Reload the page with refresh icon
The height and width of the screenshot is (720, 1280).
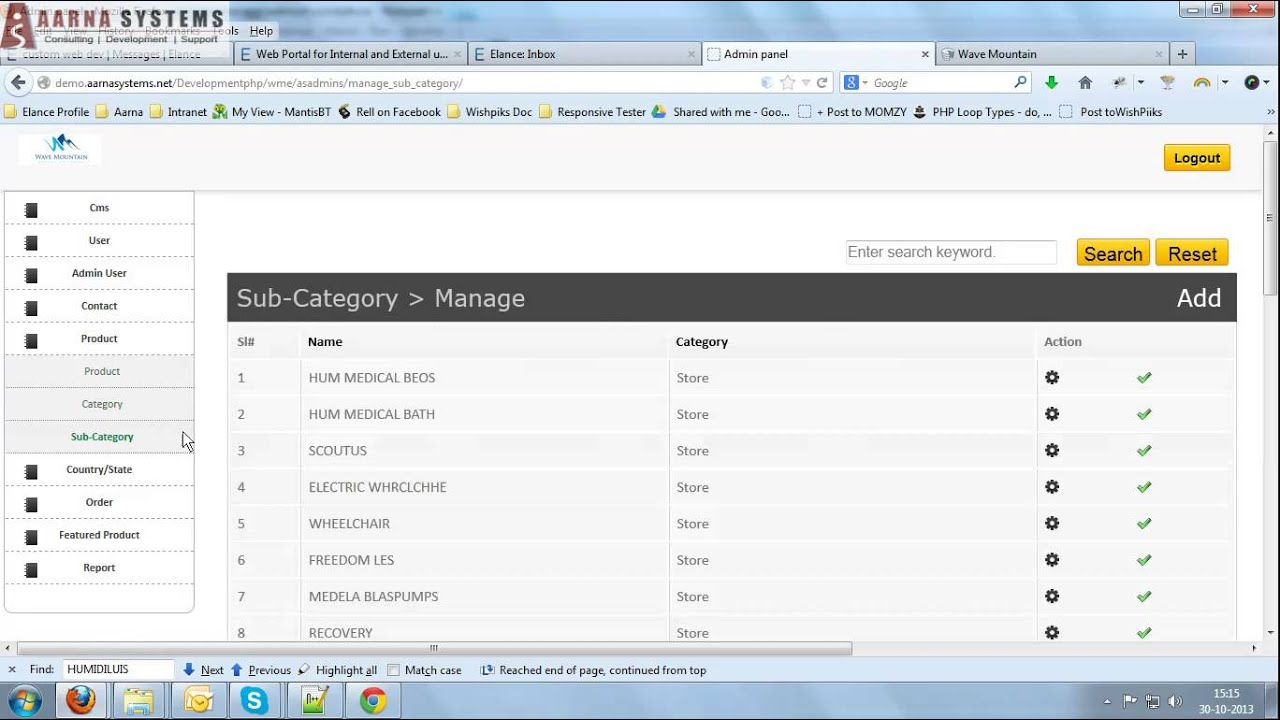(822, 83)
